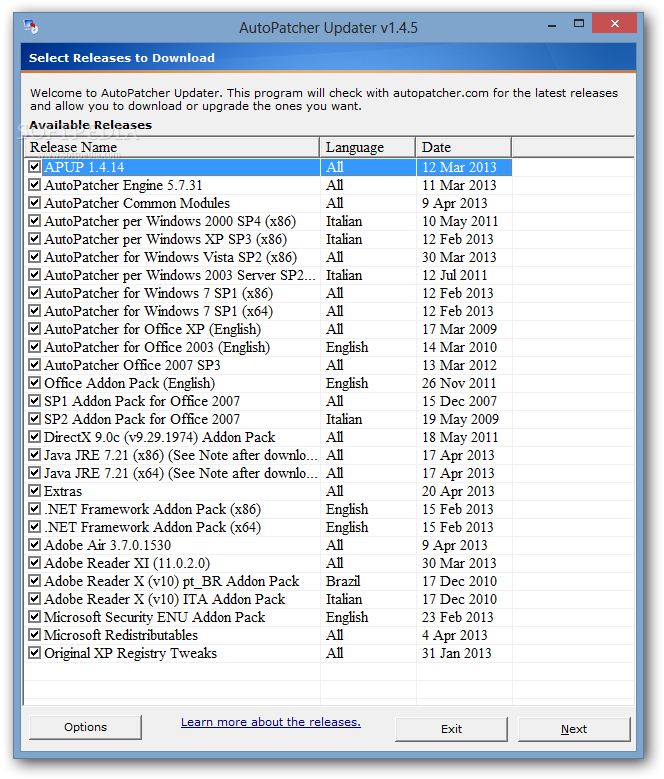The image size is (664, 779).
Task: Uncheck Original XP Registry Tweaks checkbox
Action: pyautogui.click(x=34, y=653)
